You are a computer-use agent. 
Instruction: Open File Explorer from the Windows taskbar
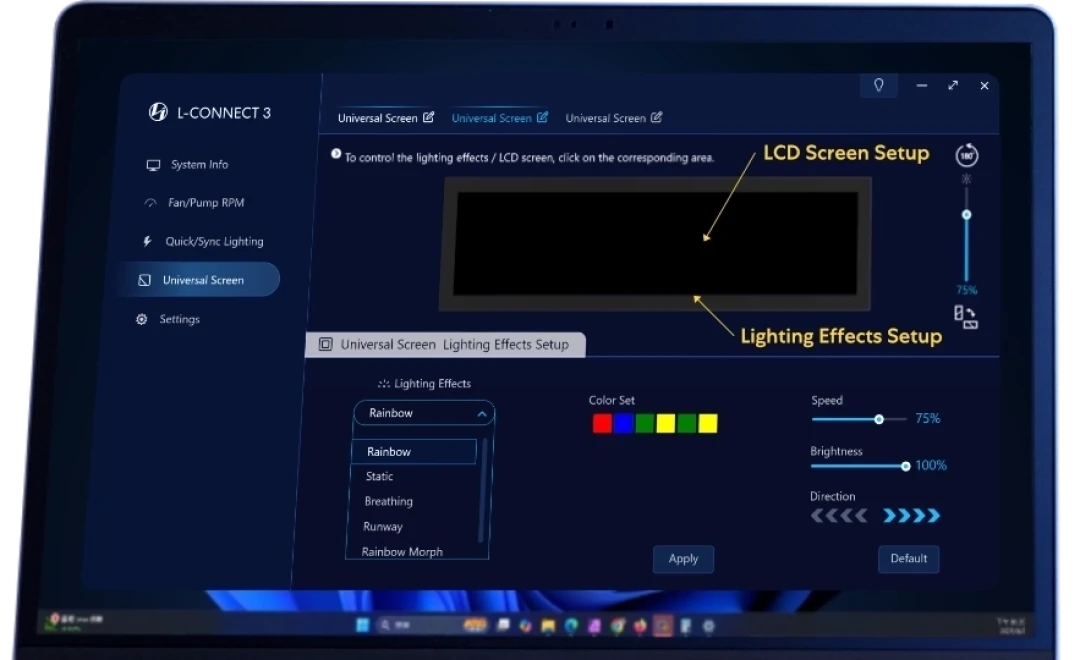click(548, 626)
